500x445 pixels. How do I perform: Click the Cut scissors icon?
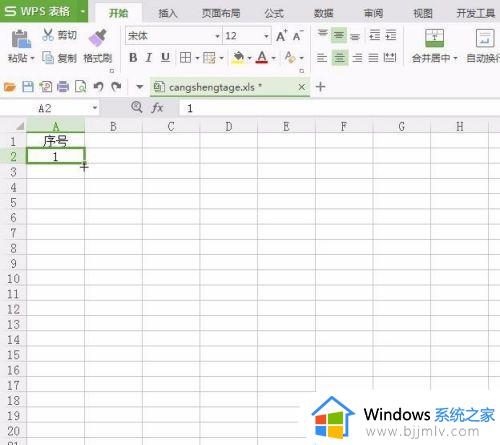(48, 35)
